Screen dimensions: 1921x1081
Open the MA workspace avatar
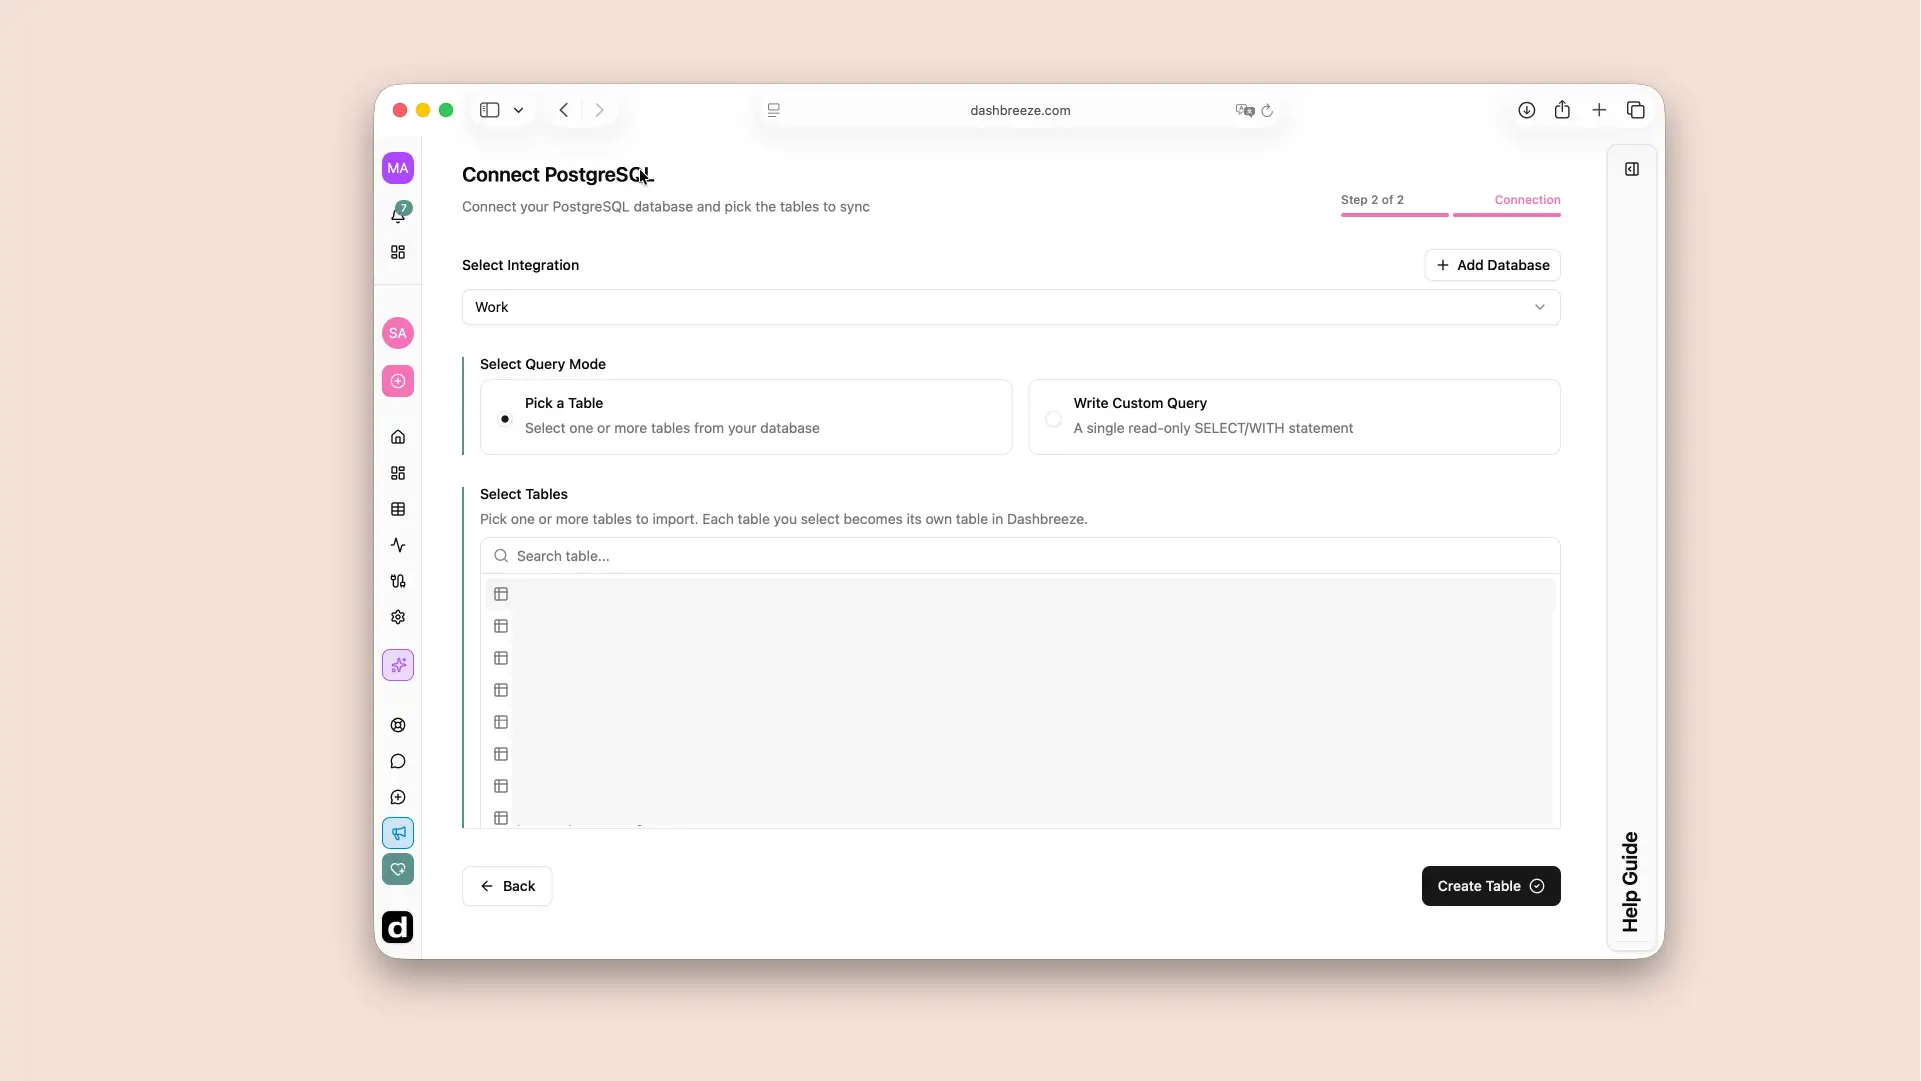[x=398, y=168]
